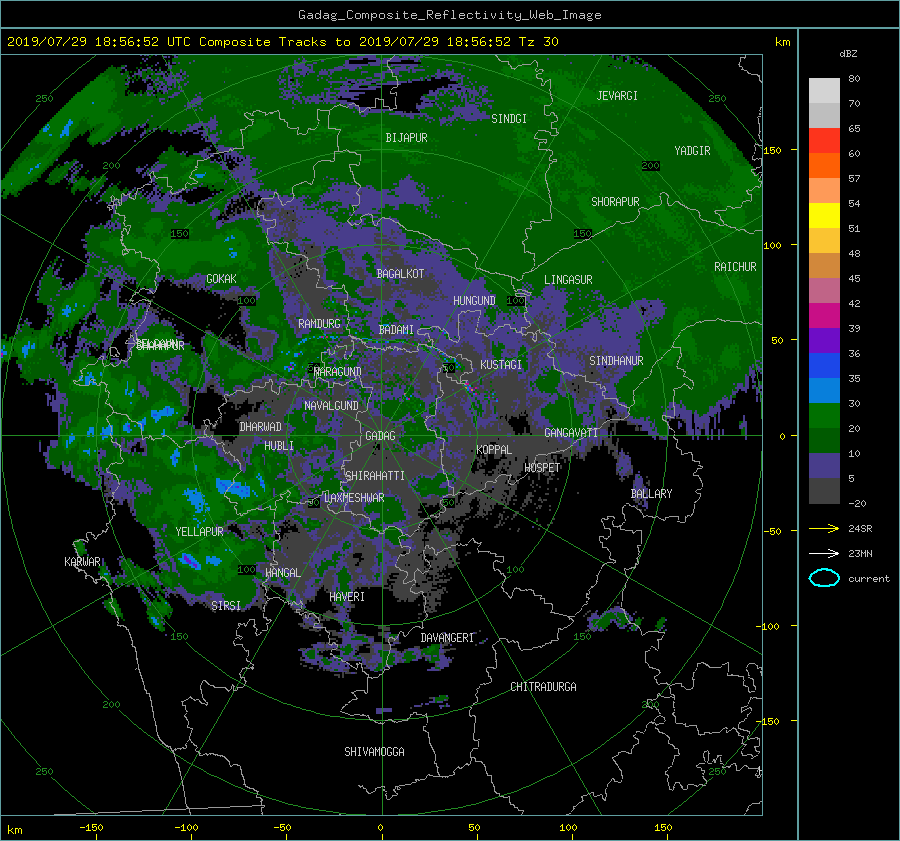Click the 'BALLARY' city label
Viewport: 900px width, 841px height.
tap(651, 494)
